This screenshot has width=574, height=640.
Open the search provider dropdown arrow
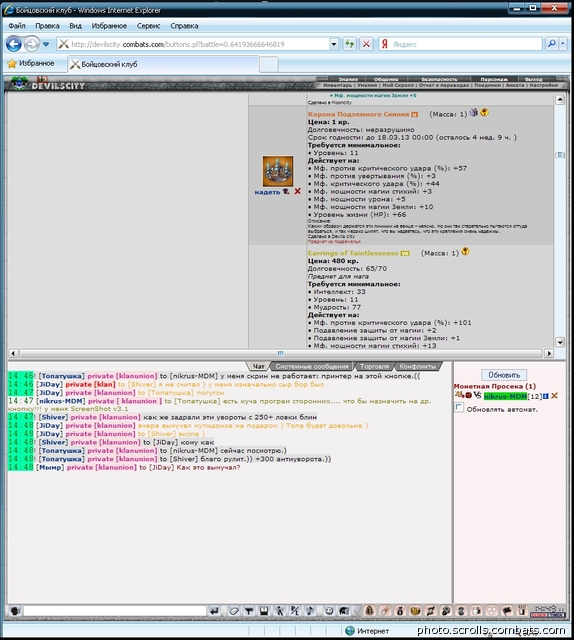tap(563, 44)
